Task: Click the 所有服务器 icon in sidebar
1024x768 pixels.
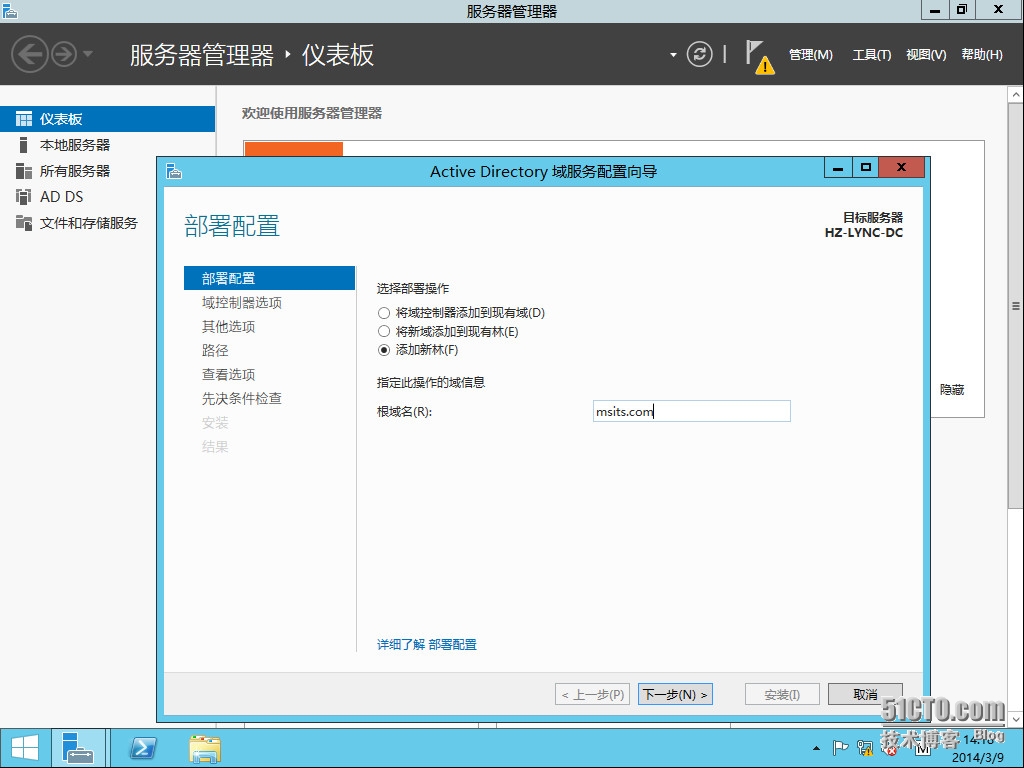Action: (x=24, y=171)
